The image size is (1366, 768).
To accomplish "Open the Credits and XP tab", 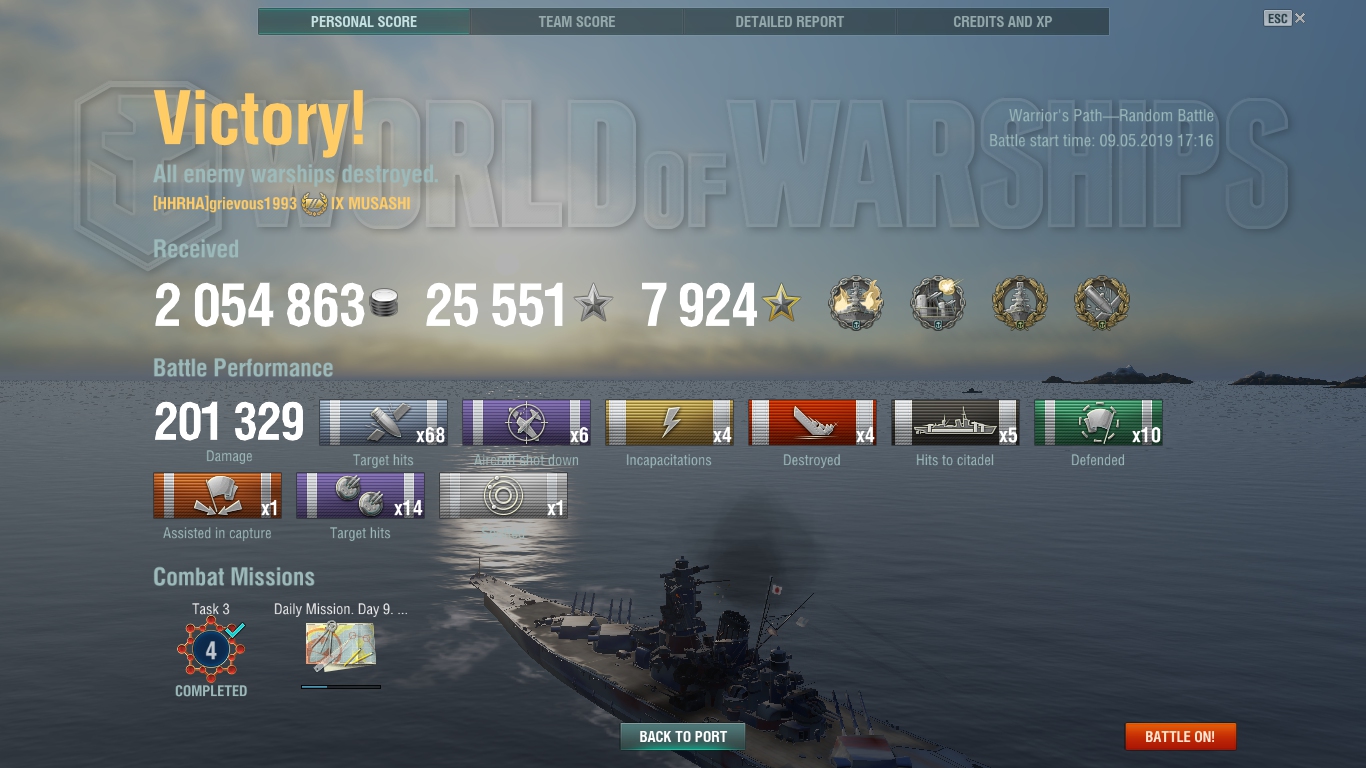I will coord(1003,21).
